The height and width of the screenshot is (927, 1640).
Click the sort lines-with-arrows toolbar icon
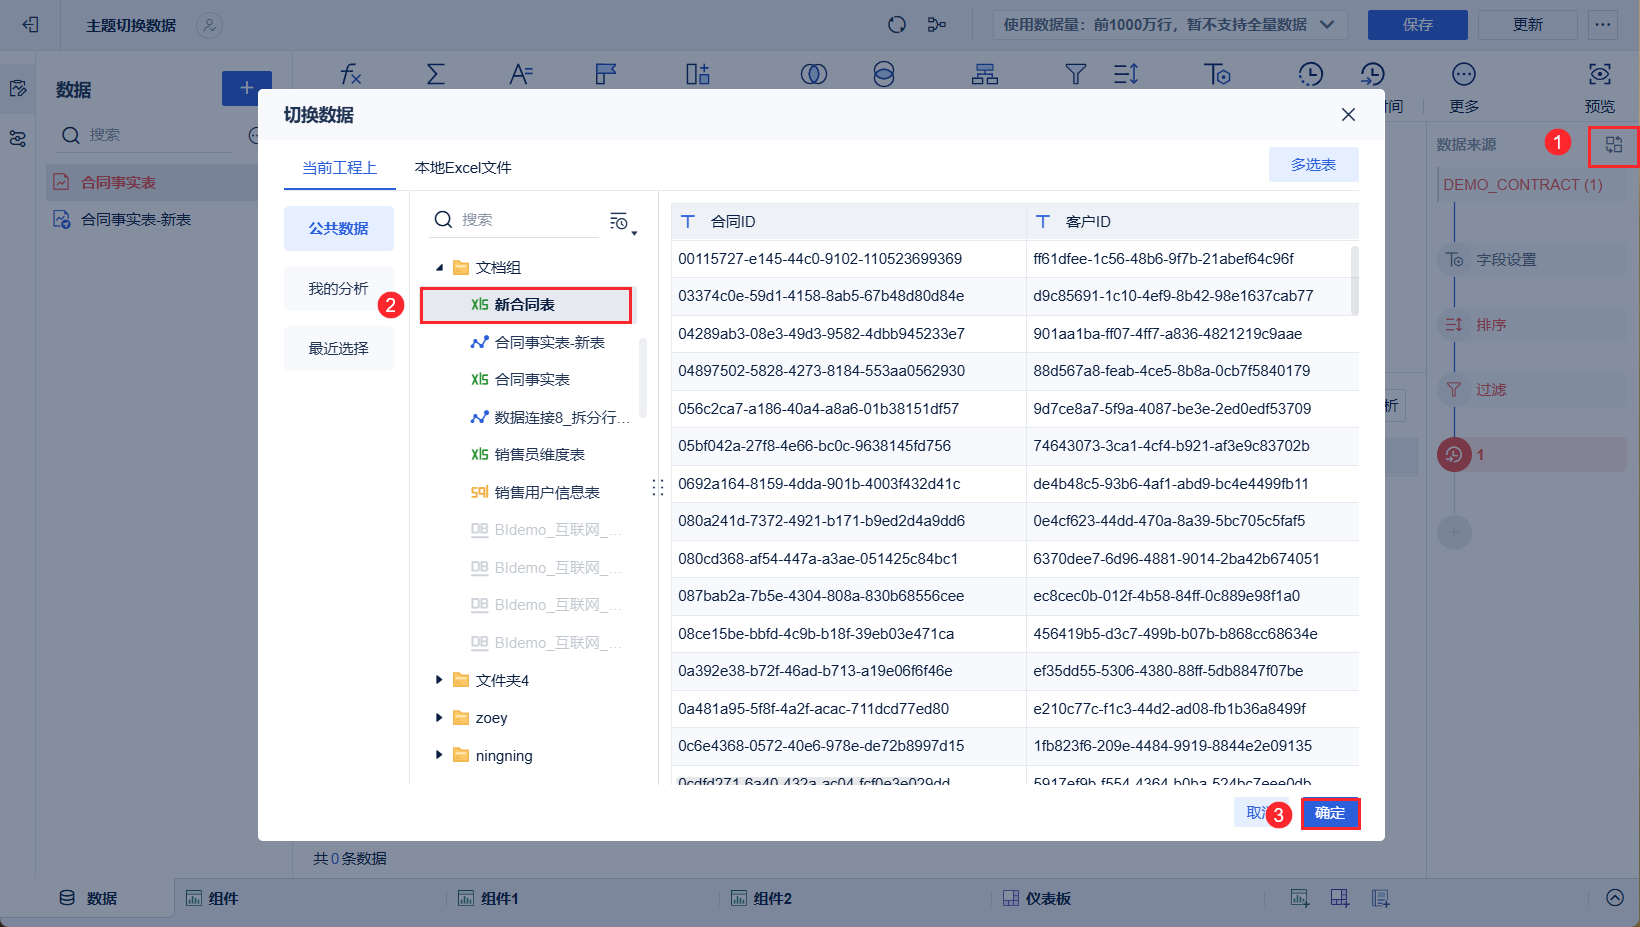(x=1126, y=74)
